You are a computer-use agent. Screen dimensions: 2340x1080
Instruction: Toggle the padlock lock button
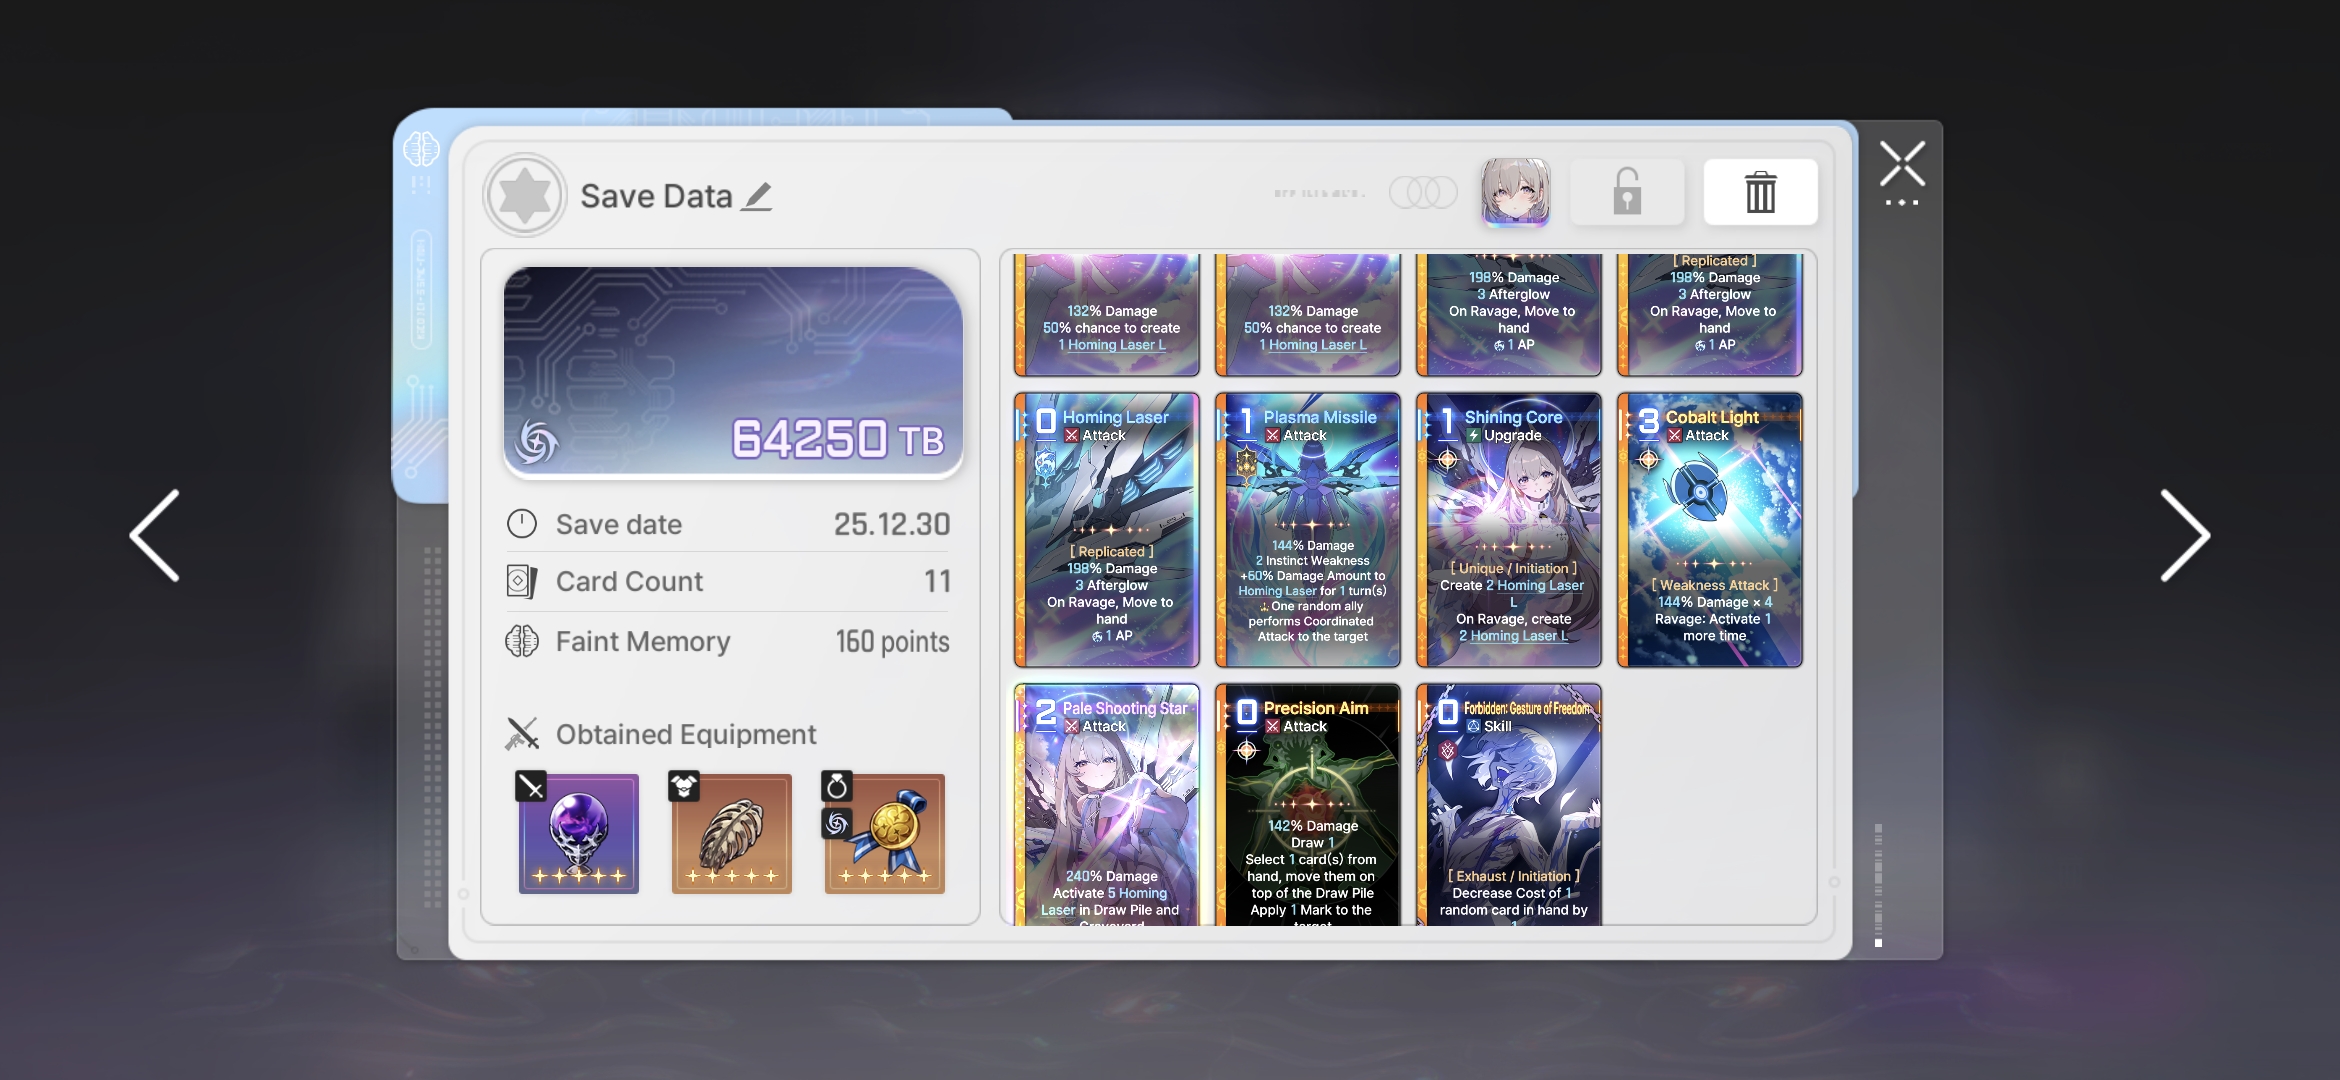click(x=1627, y=192)
